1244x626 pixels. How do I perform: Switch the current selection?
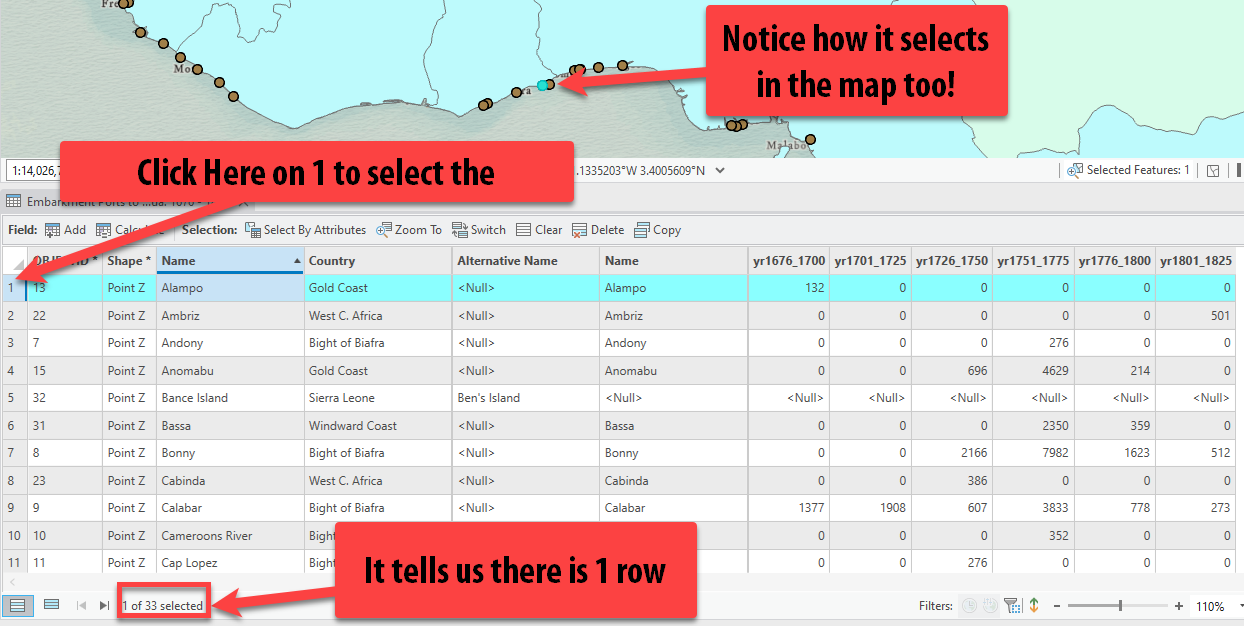click(x=479, y=230)
